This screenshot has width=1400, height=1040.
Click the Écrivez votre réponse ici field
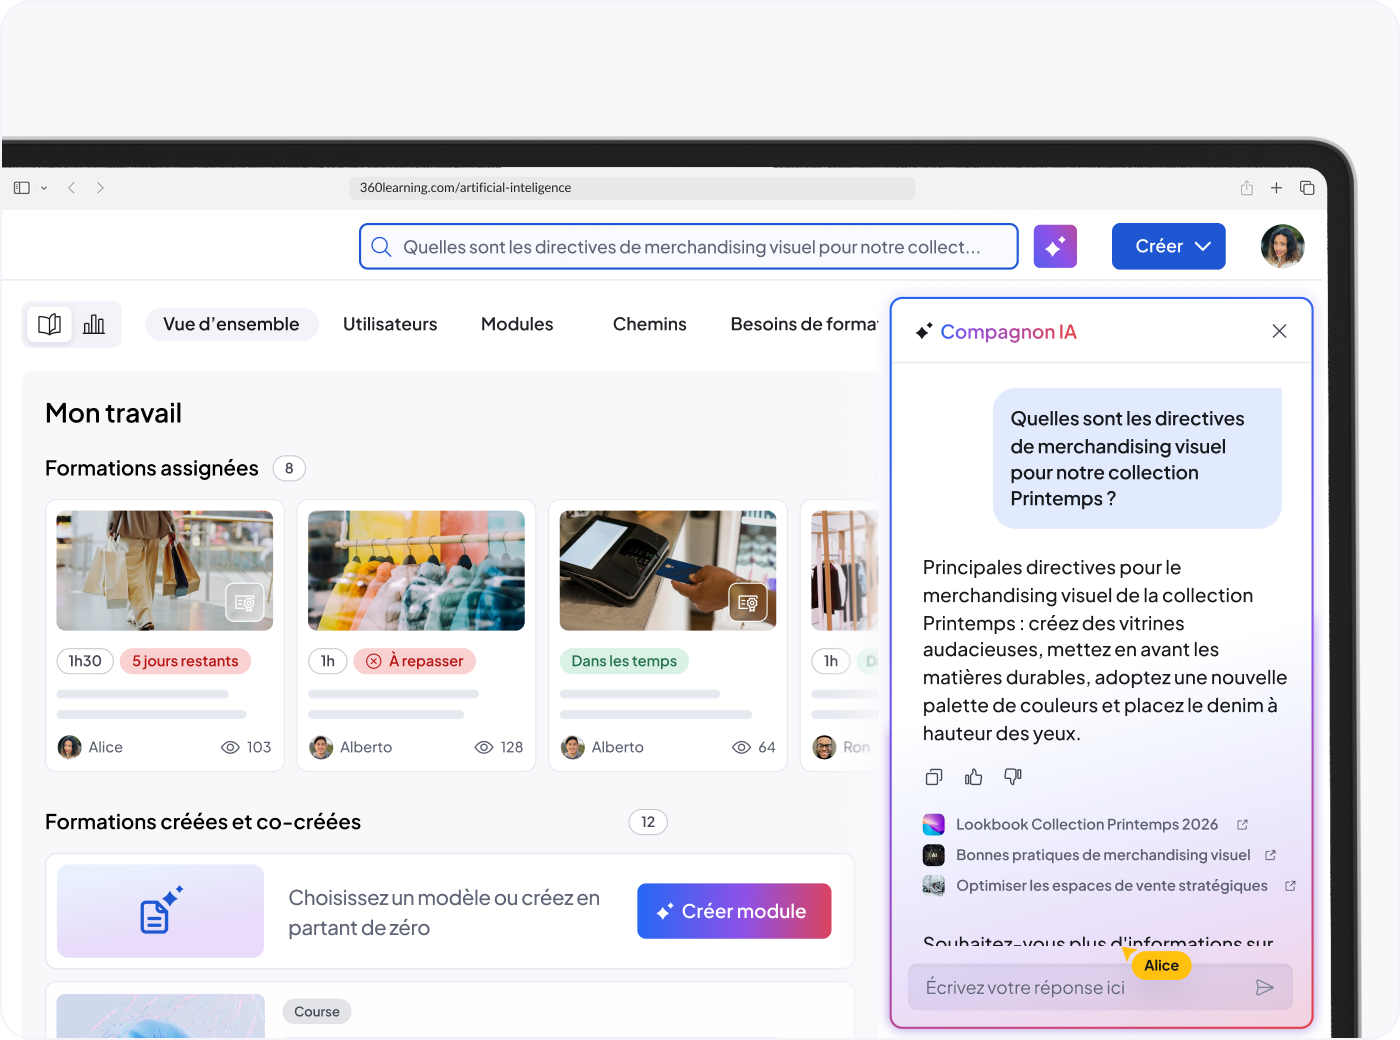(1100, 987)
